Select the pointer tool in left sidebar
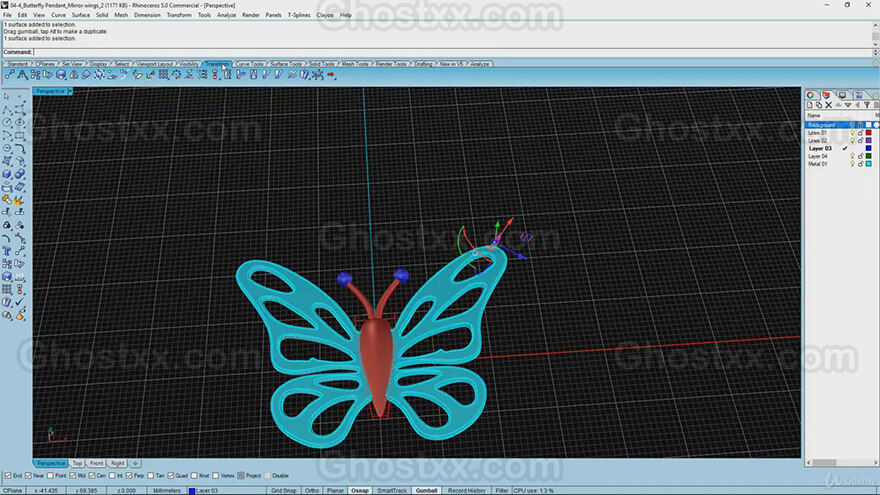The width and height of the screenshot is (880, 495). (7, 97)
